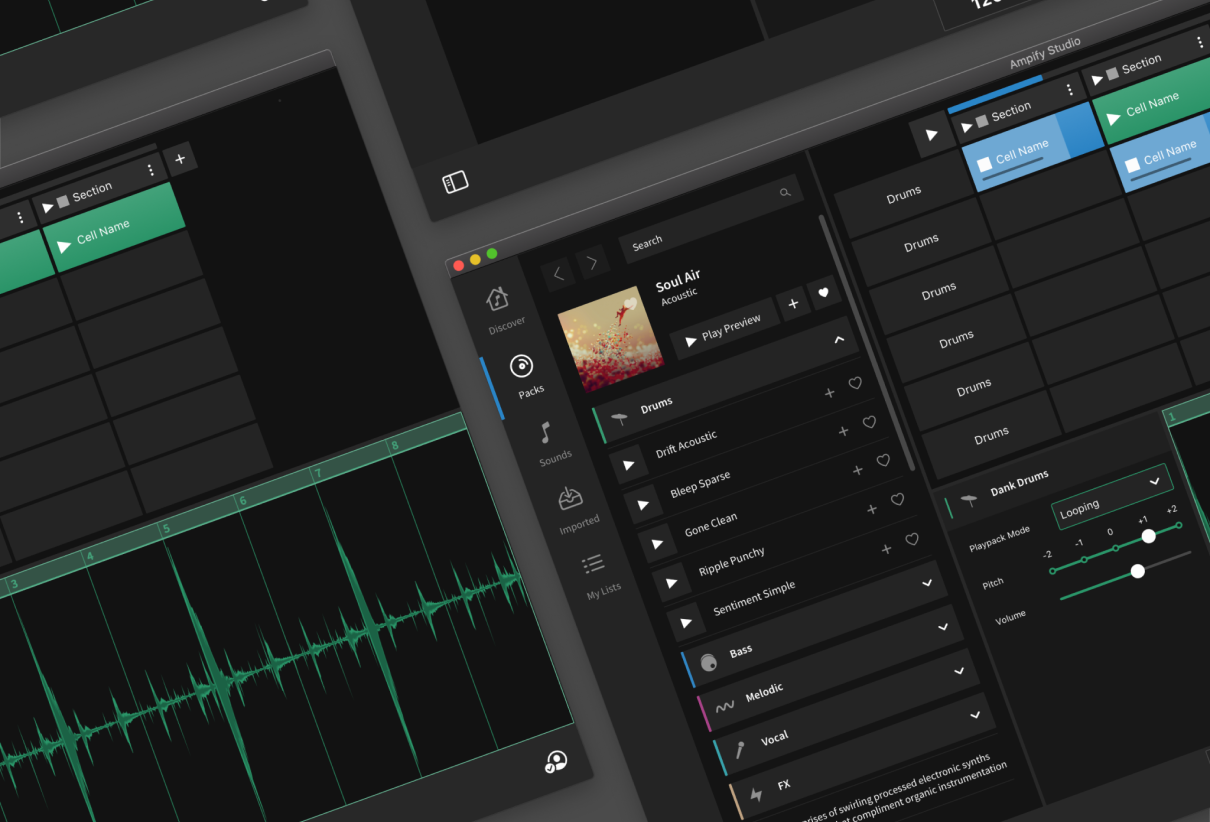Favorite the Soul Air pack heart
The height and width of the screenshot is (822, 1210).
point(824,293)
